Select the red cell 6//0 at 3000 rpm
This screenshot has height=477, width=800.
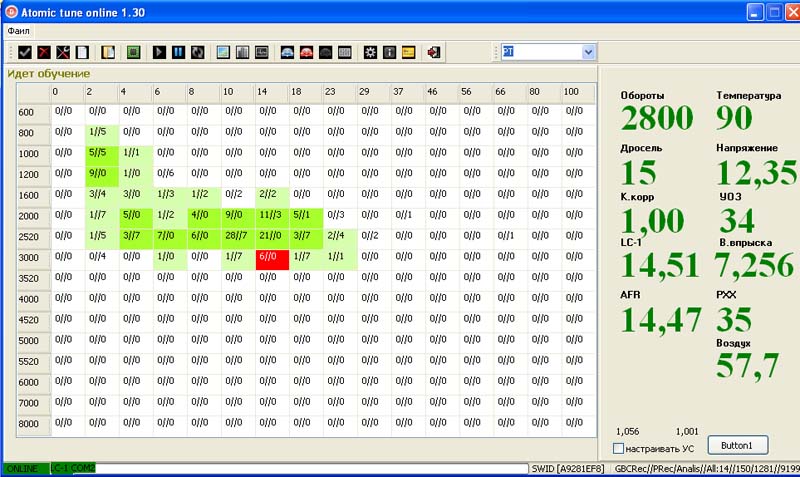click(272, 260)
